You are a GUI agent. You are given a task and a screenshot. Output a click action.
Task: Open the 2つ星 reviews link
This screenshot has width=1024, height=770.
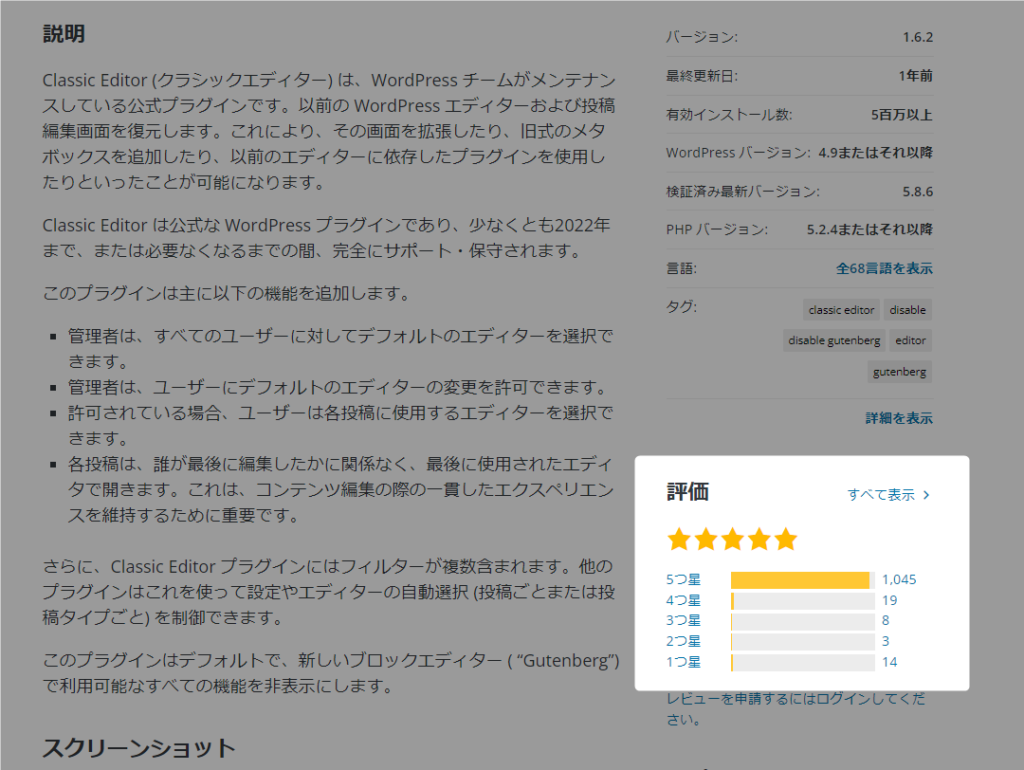[683, 642]
